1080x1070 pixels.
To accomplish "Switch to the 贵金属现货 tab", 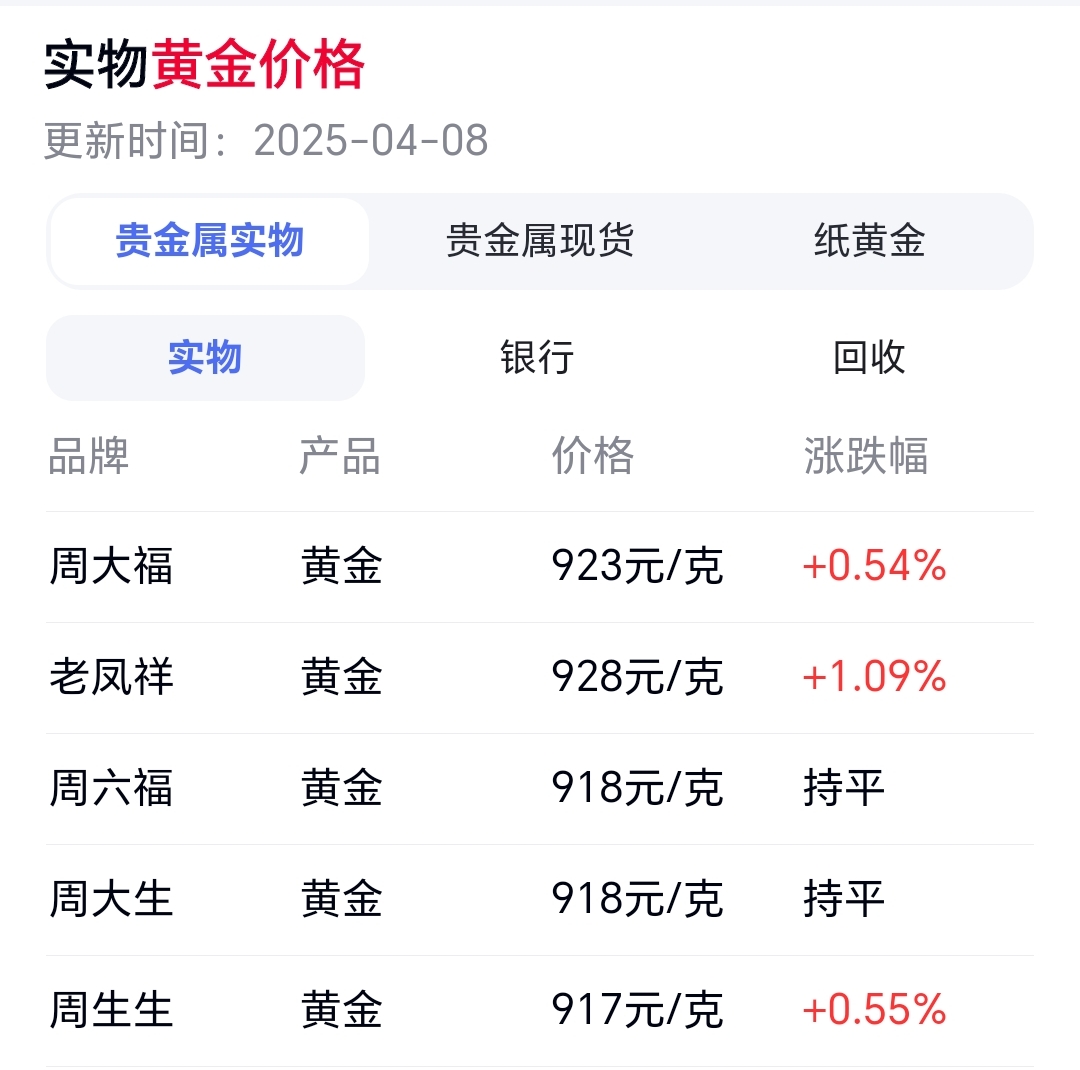I will (540, 240).
